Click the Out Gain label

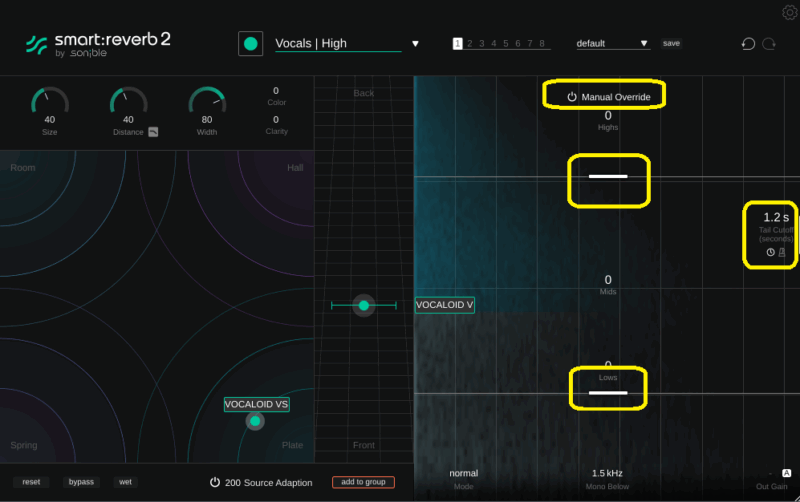tap(771, 487)
